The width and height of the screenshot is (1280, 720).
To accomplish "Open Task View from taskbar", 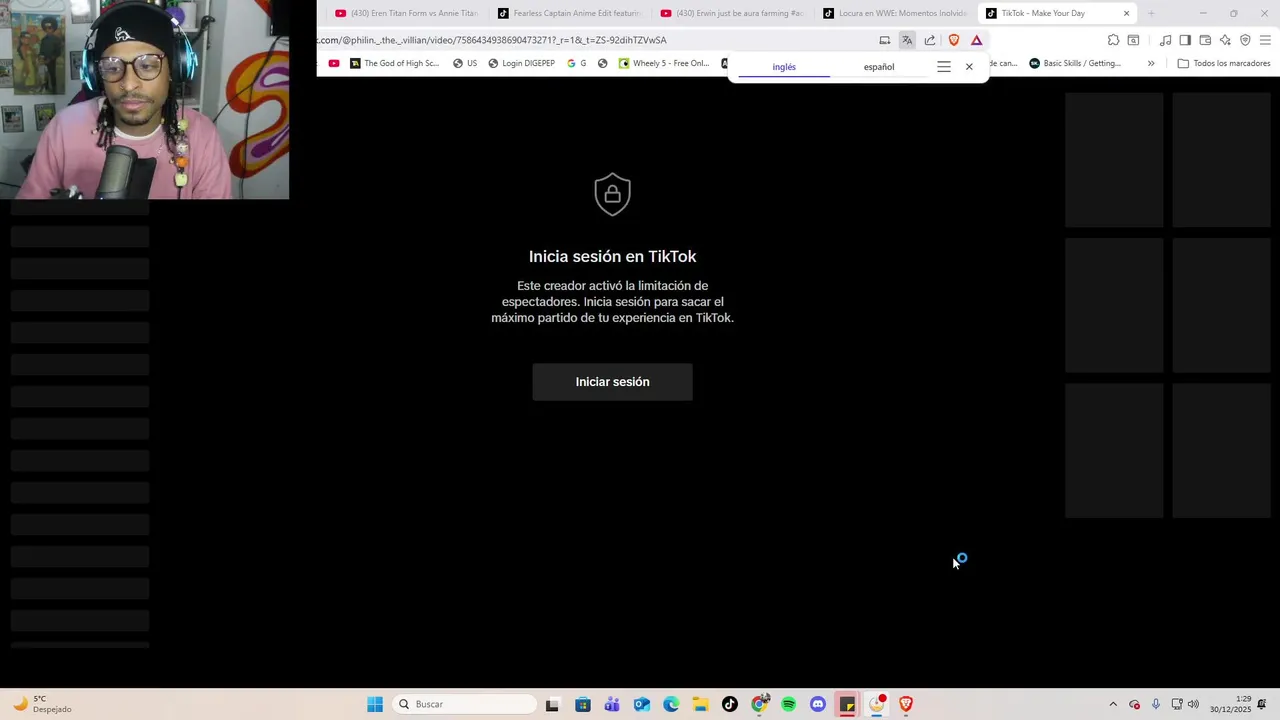I will (x=552, y=704).
